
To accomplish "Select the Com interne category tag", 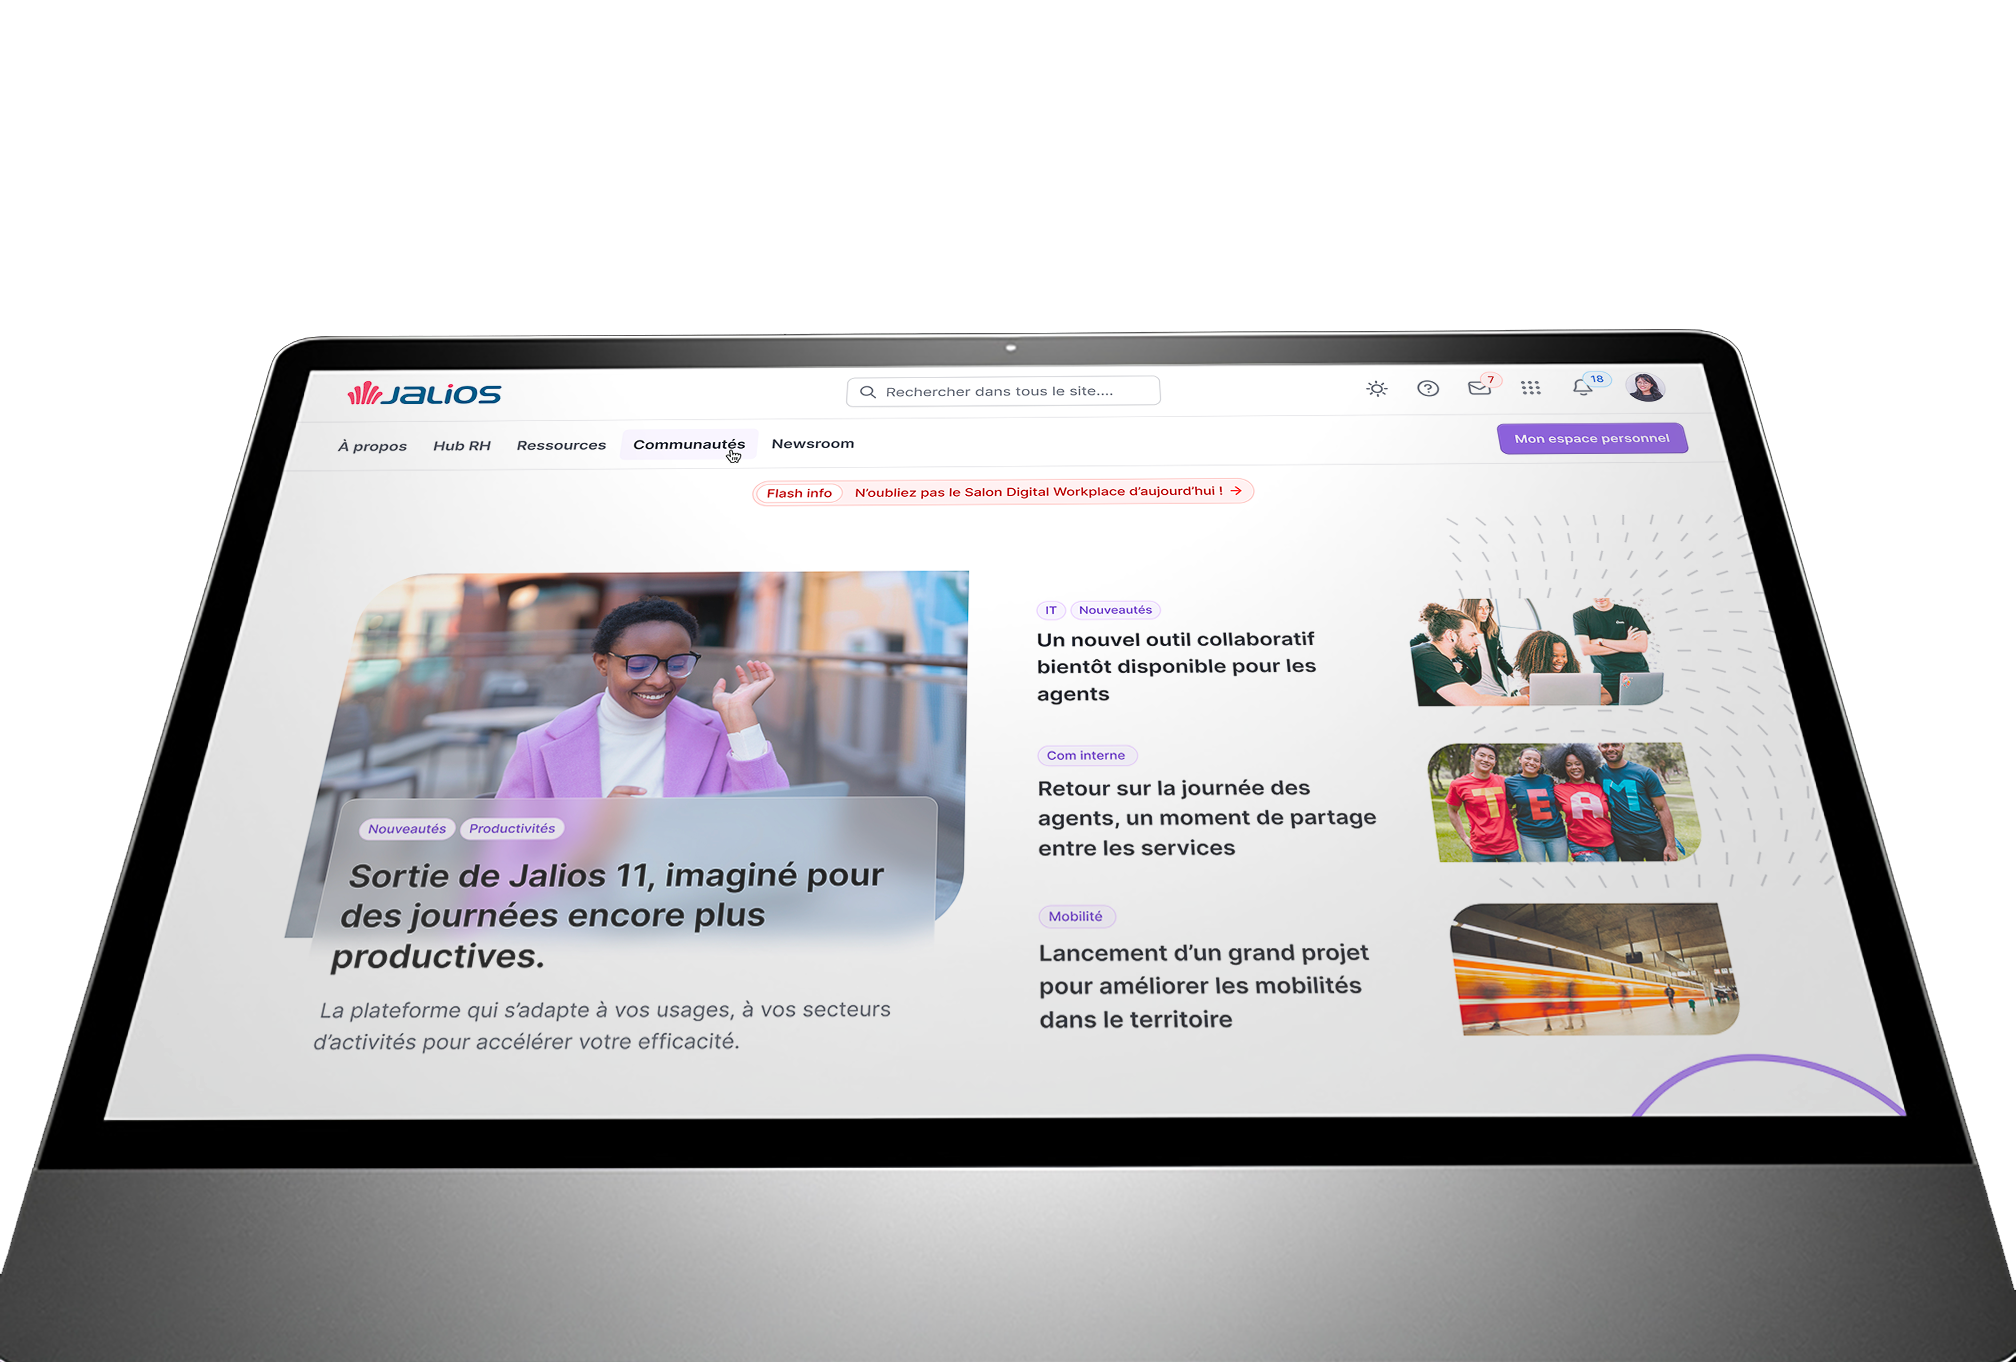I will pyautogui.click(x=1086, y=755).
